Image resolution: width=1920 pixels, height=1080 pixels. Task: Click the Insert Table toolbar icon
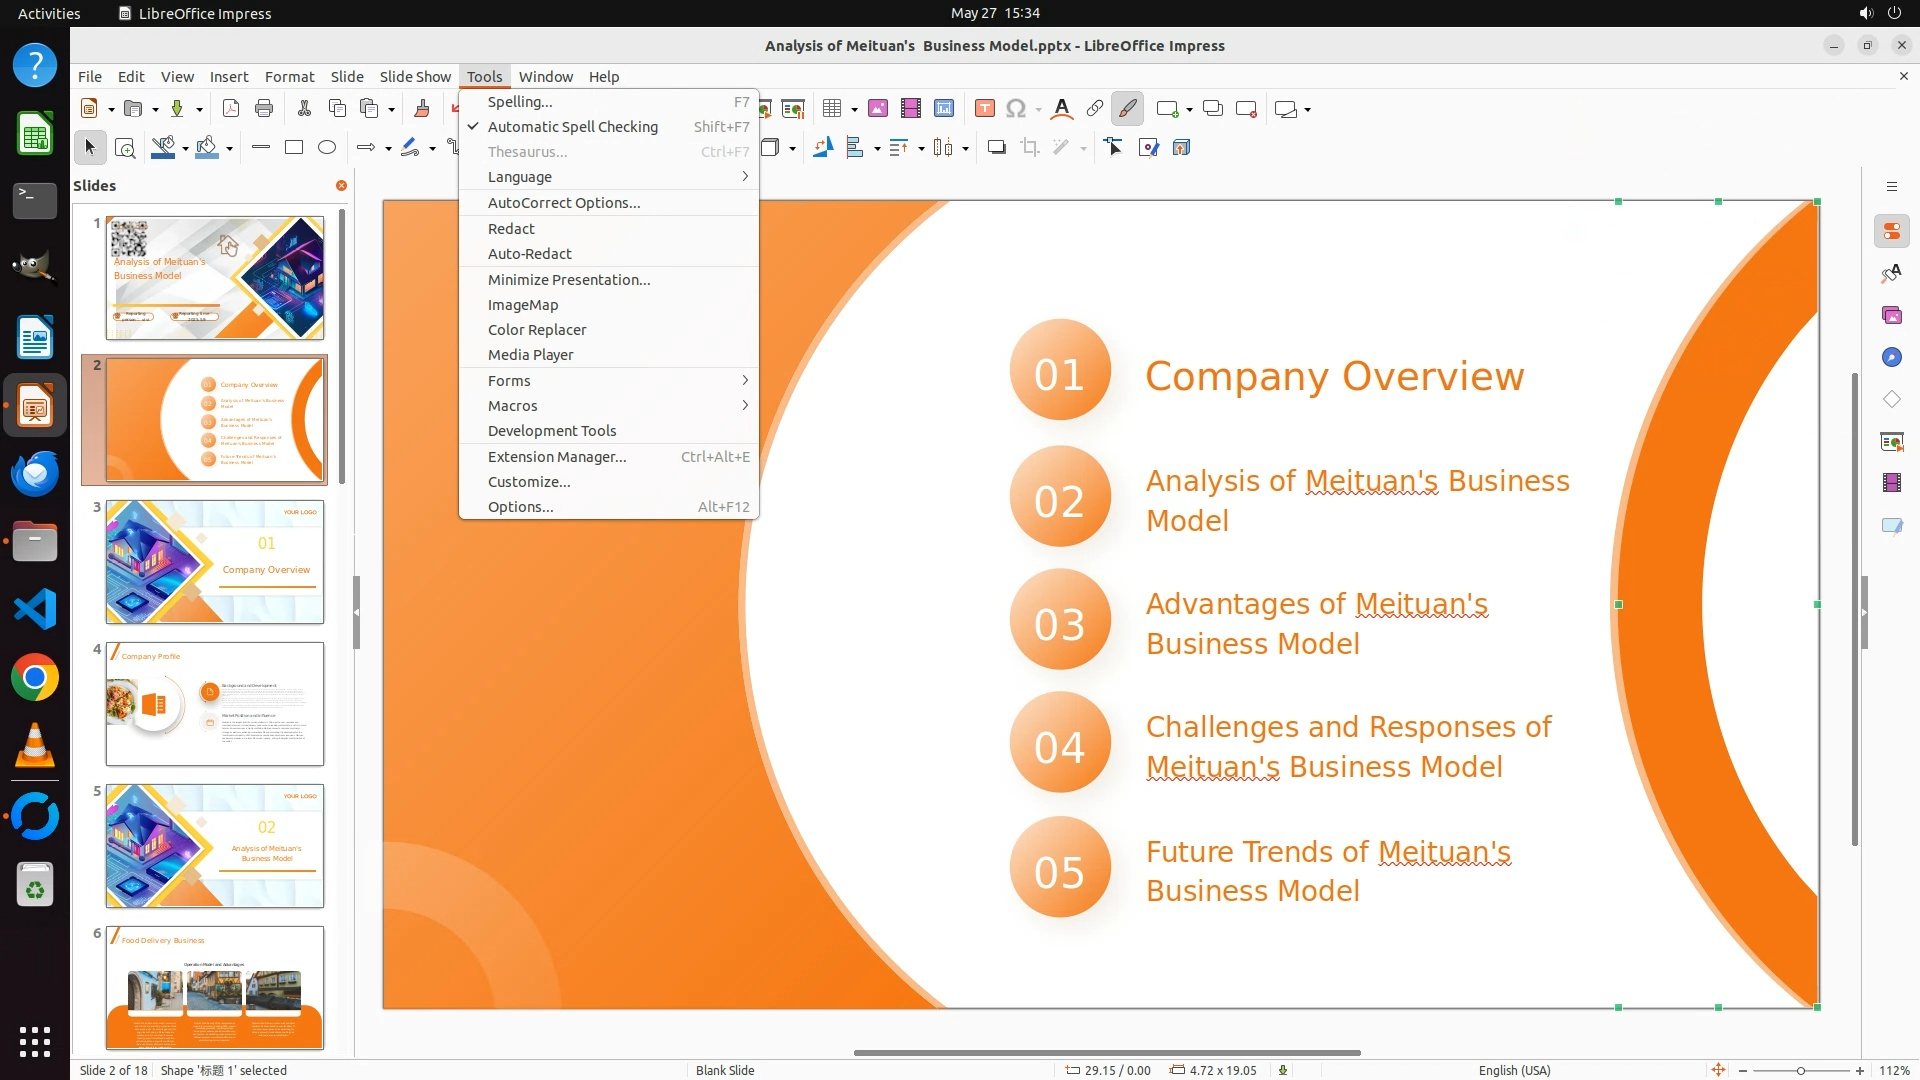[832, 109]
